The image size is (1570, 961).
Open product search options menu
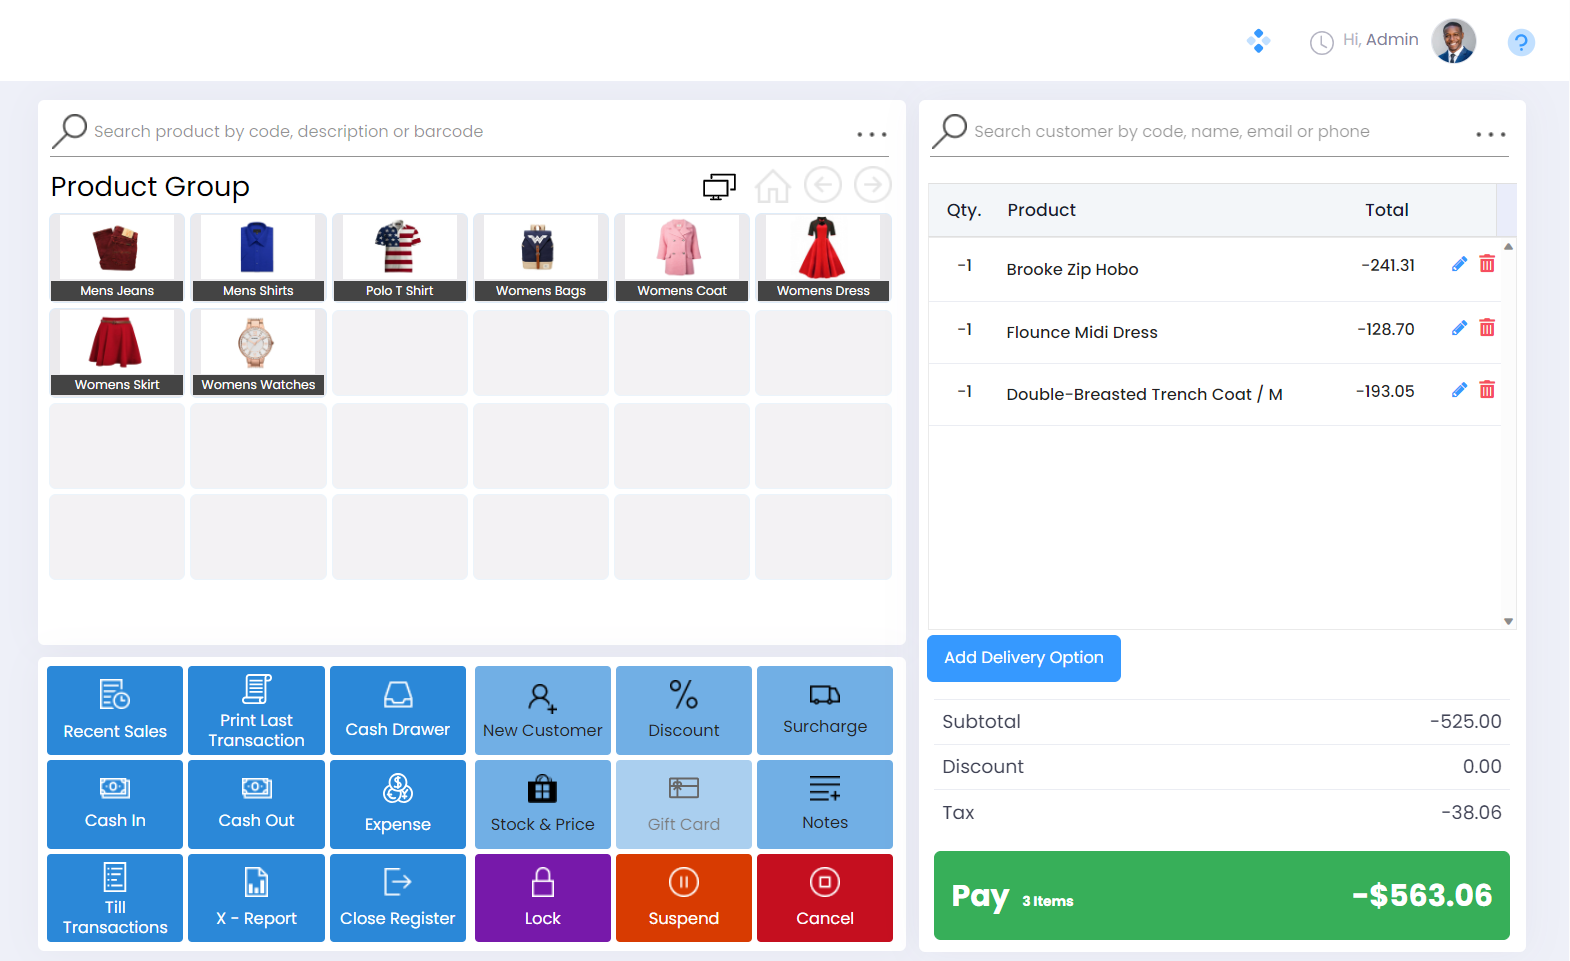coord(871,134)
